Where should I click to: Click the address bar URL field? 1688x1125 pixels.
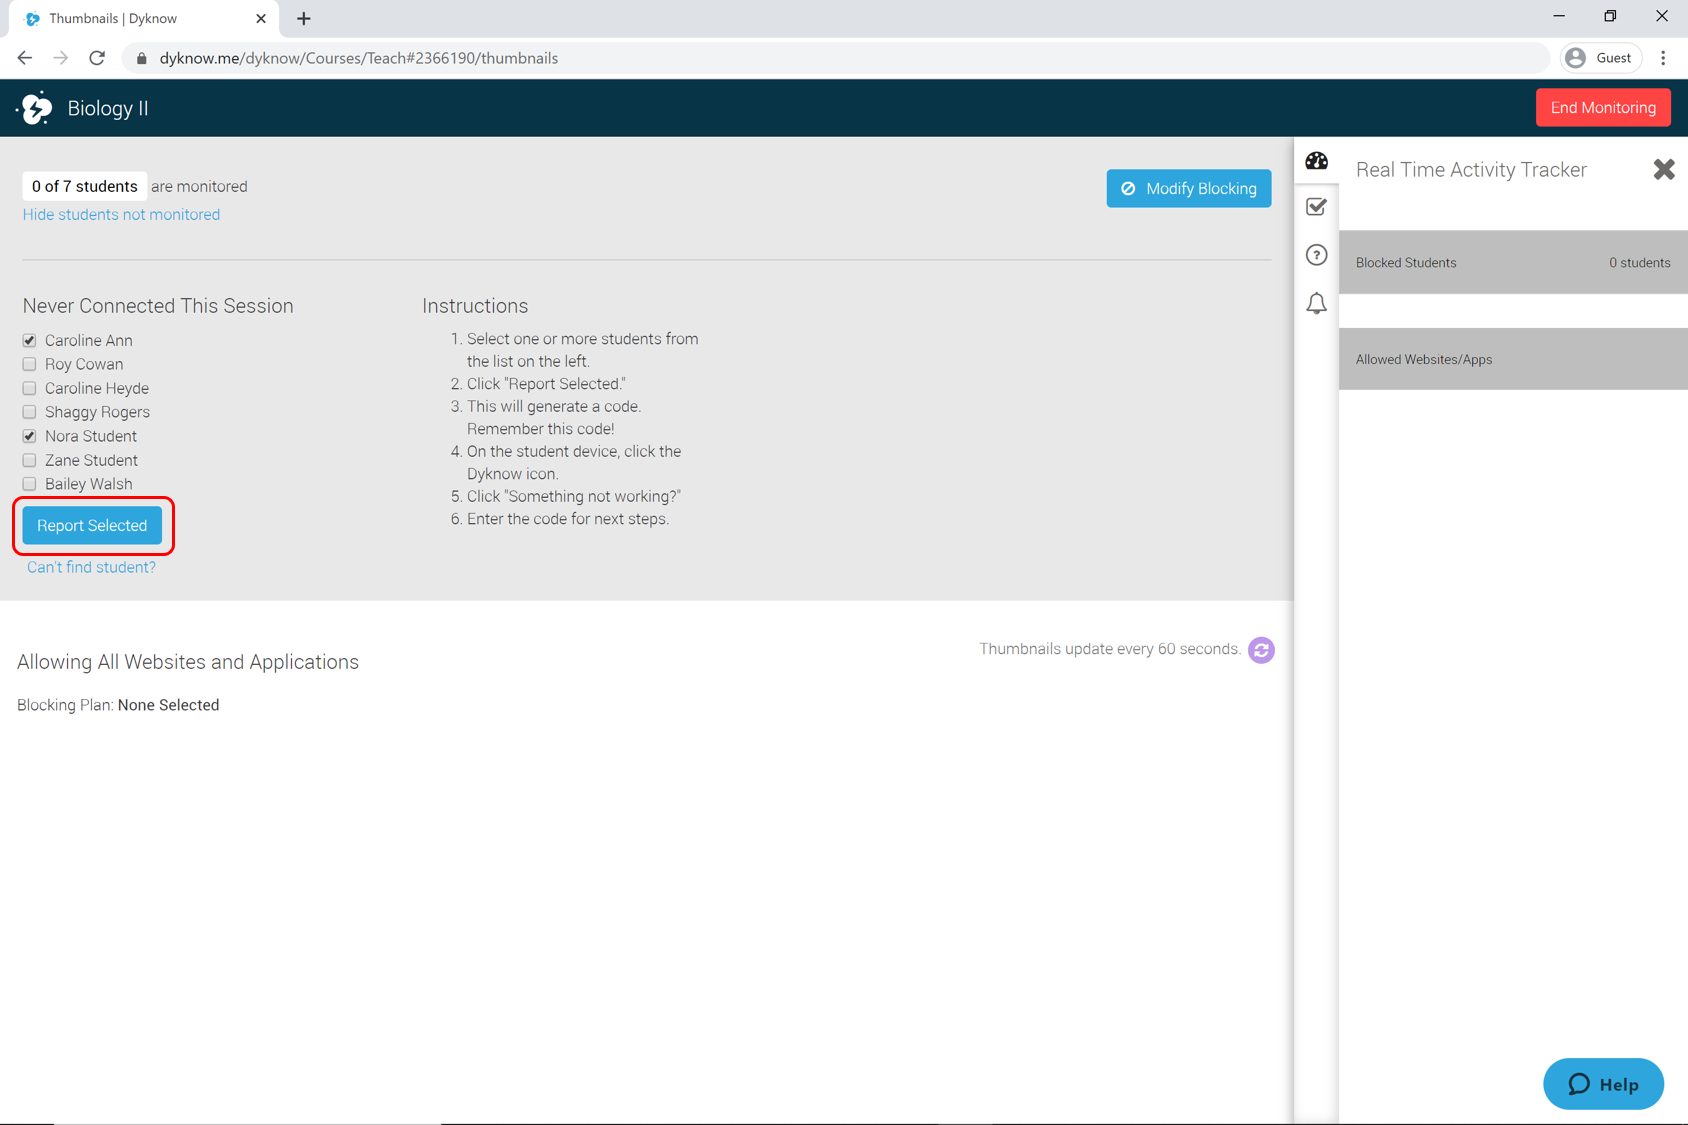[x=835, y=58]
